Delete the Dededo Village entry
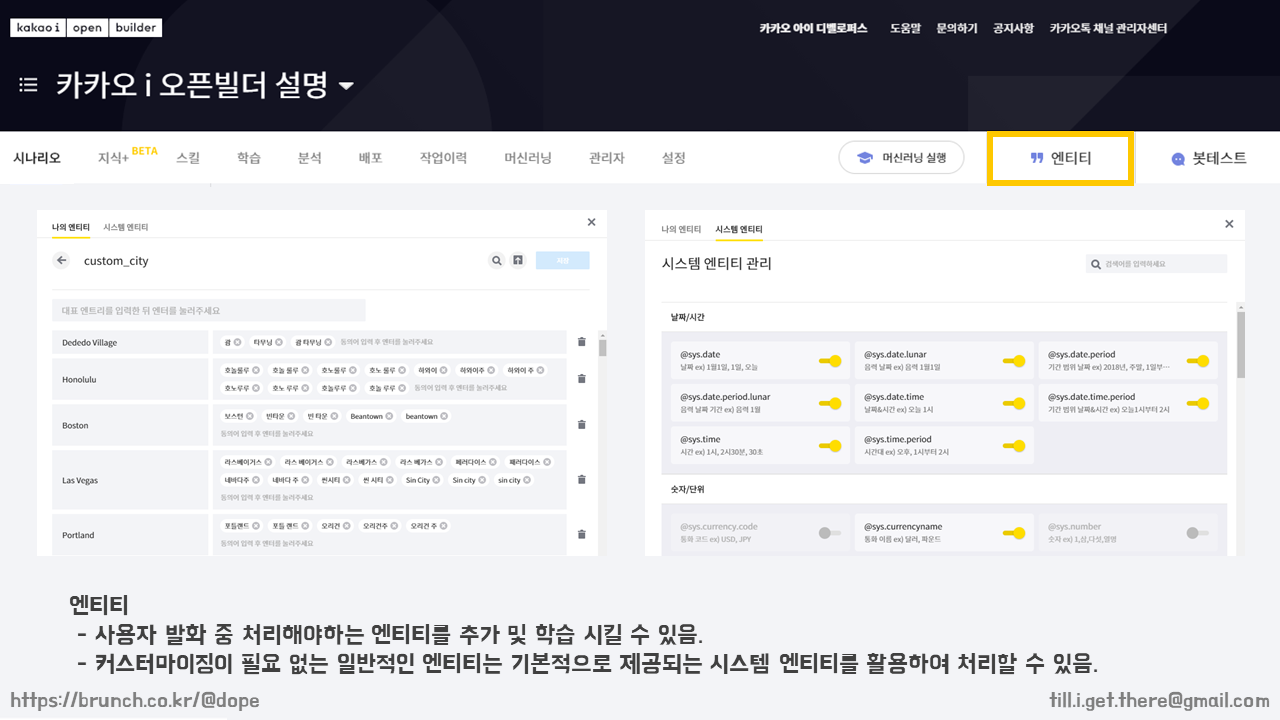 (x=582, y=342)
